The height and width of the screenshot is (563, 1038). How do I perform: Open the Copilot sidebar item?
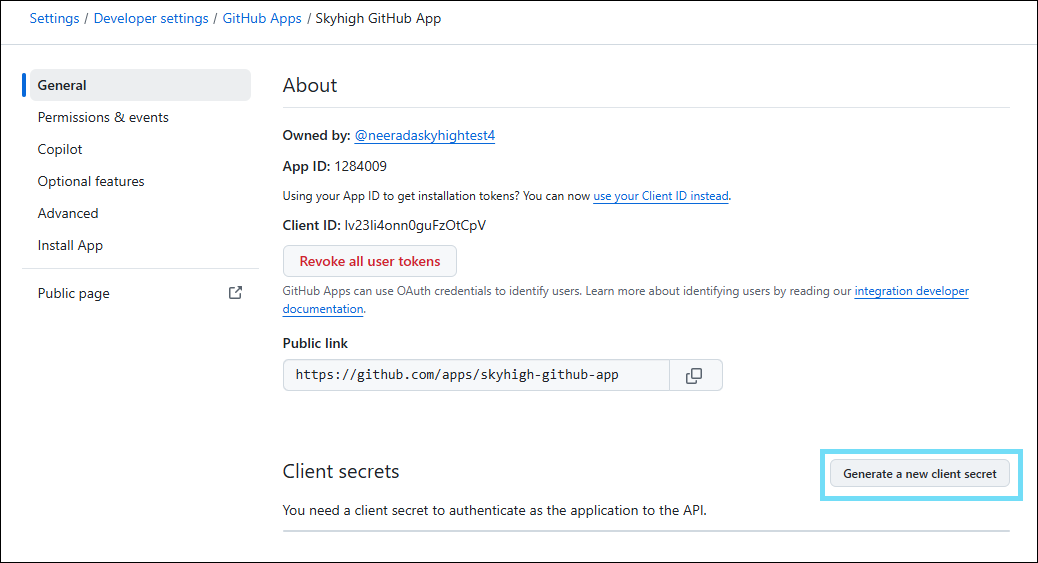click(x=60, y=150)
